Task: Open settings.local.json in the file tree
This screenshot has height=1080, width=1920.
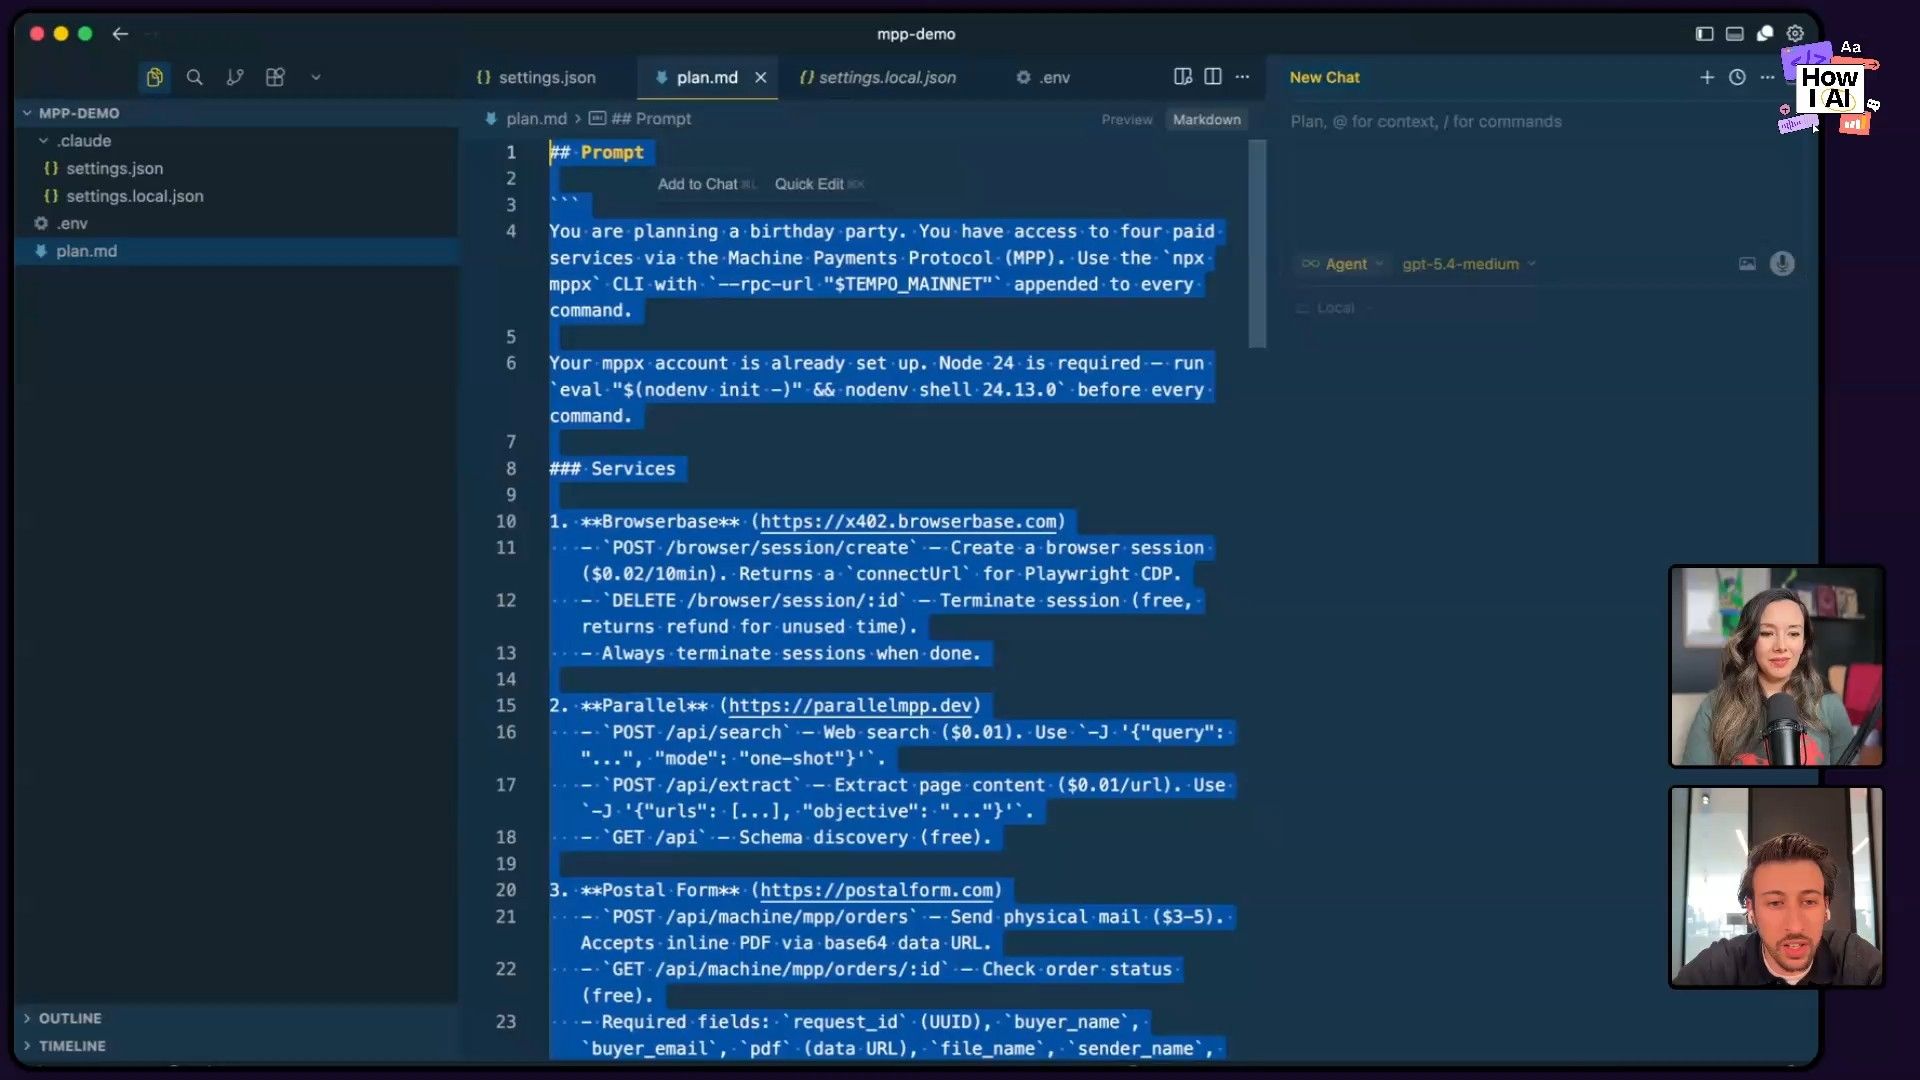Action: click(237, 196)
